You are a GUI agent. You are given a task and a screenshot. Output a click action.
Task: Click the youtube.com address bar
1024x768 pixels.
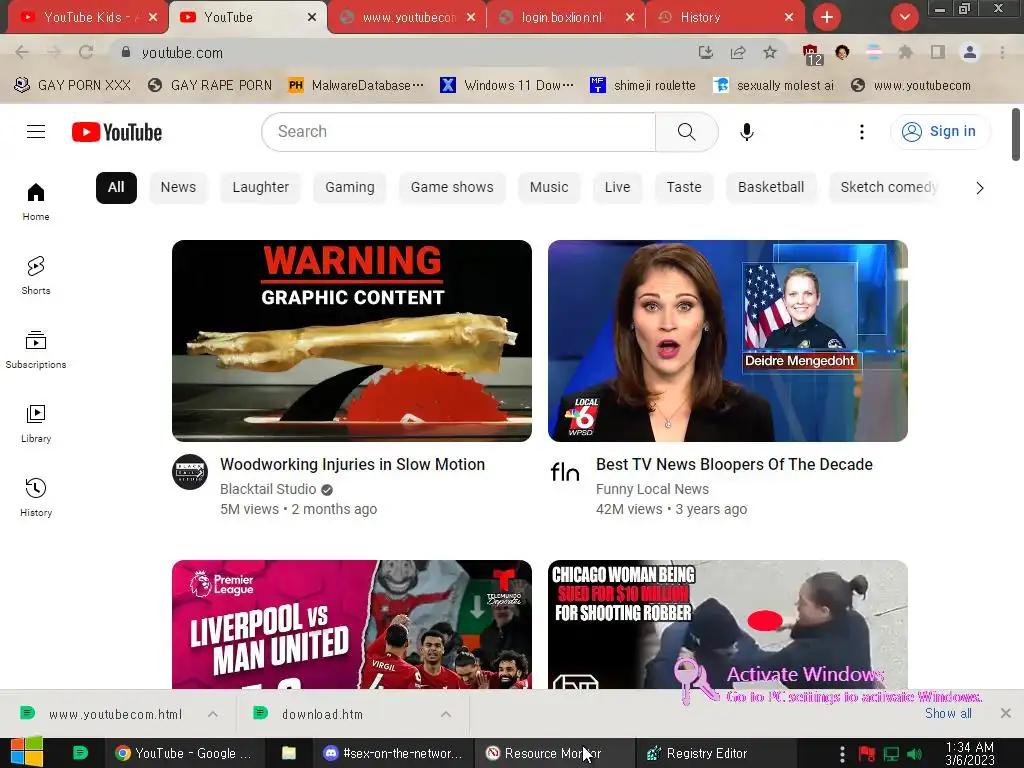[x=405, y=52]
